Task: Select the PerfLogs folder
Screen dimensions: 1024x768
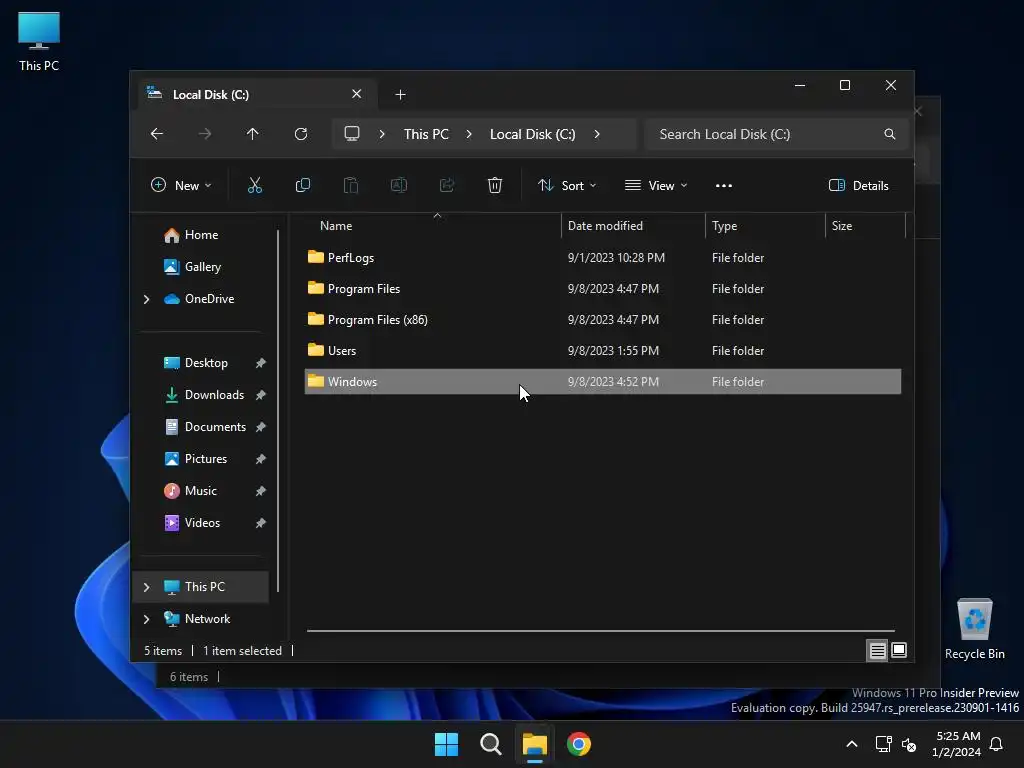Action: [x=603, y=258]
